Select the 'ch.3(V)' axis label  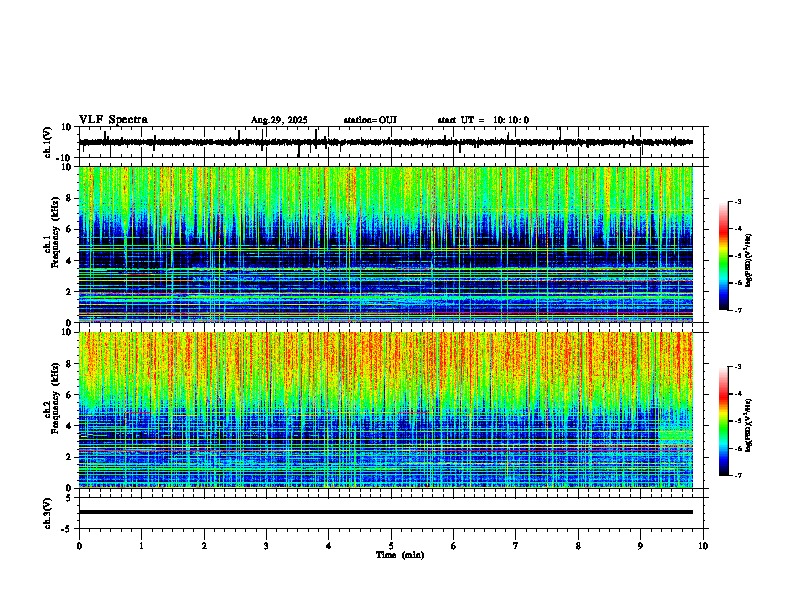48,513
